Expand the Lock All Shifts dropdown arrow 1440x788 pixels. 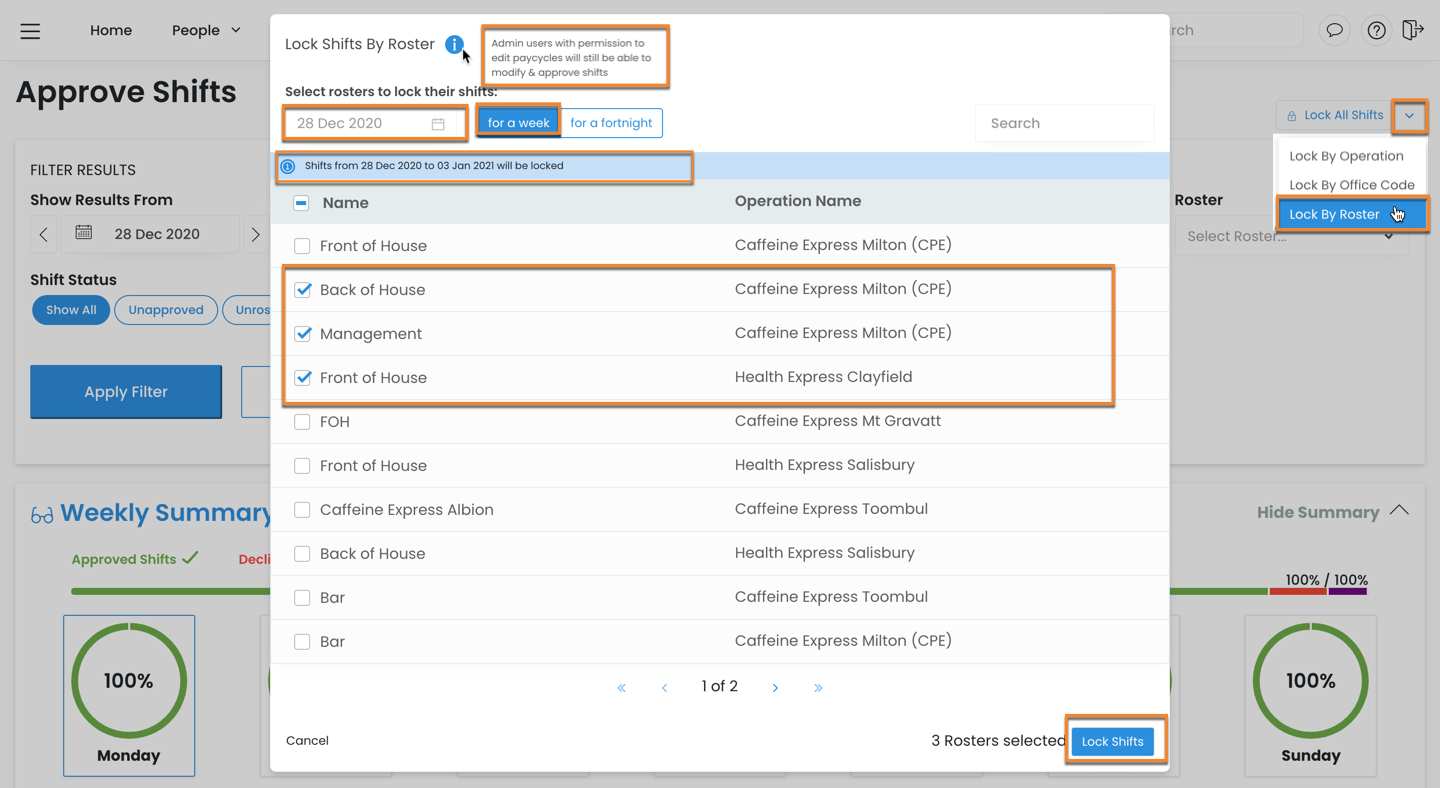tap(1409, 116)
